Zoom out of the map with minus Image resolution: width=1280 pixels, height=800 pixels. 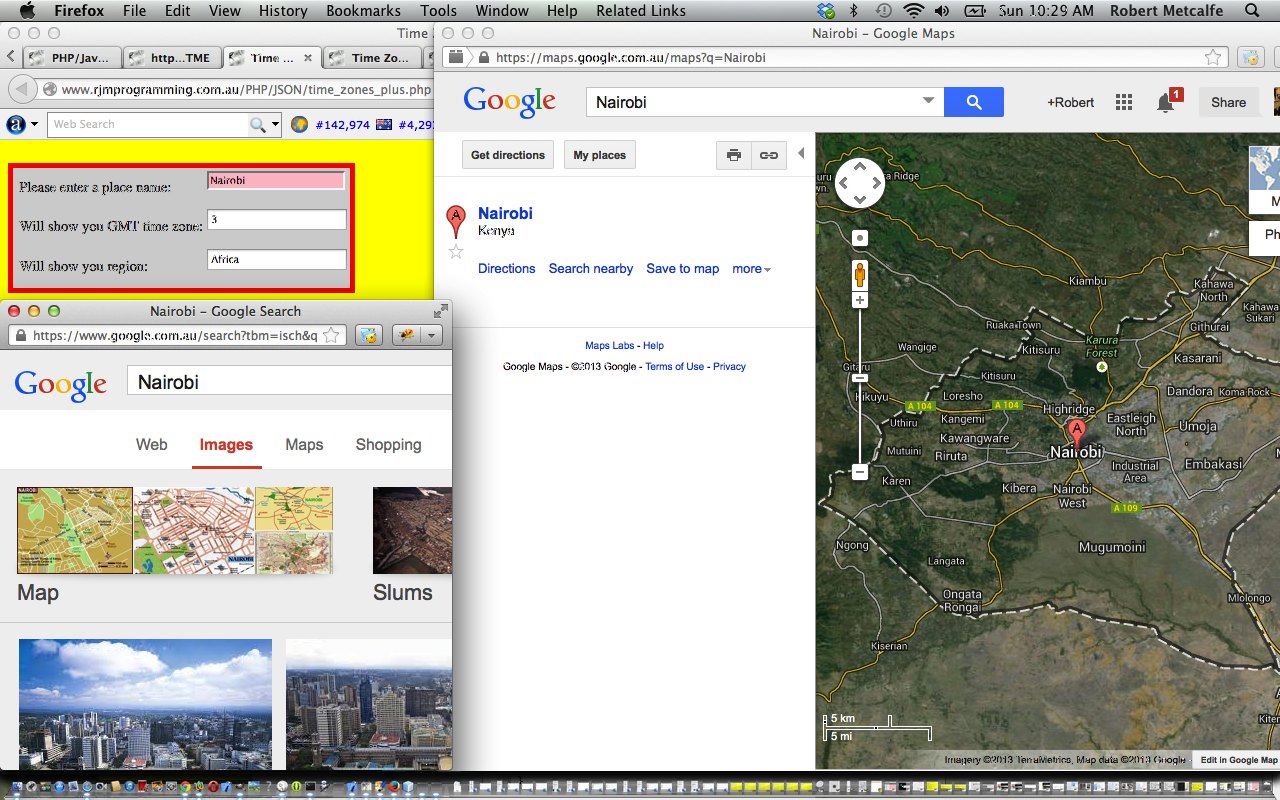point(860,472)
